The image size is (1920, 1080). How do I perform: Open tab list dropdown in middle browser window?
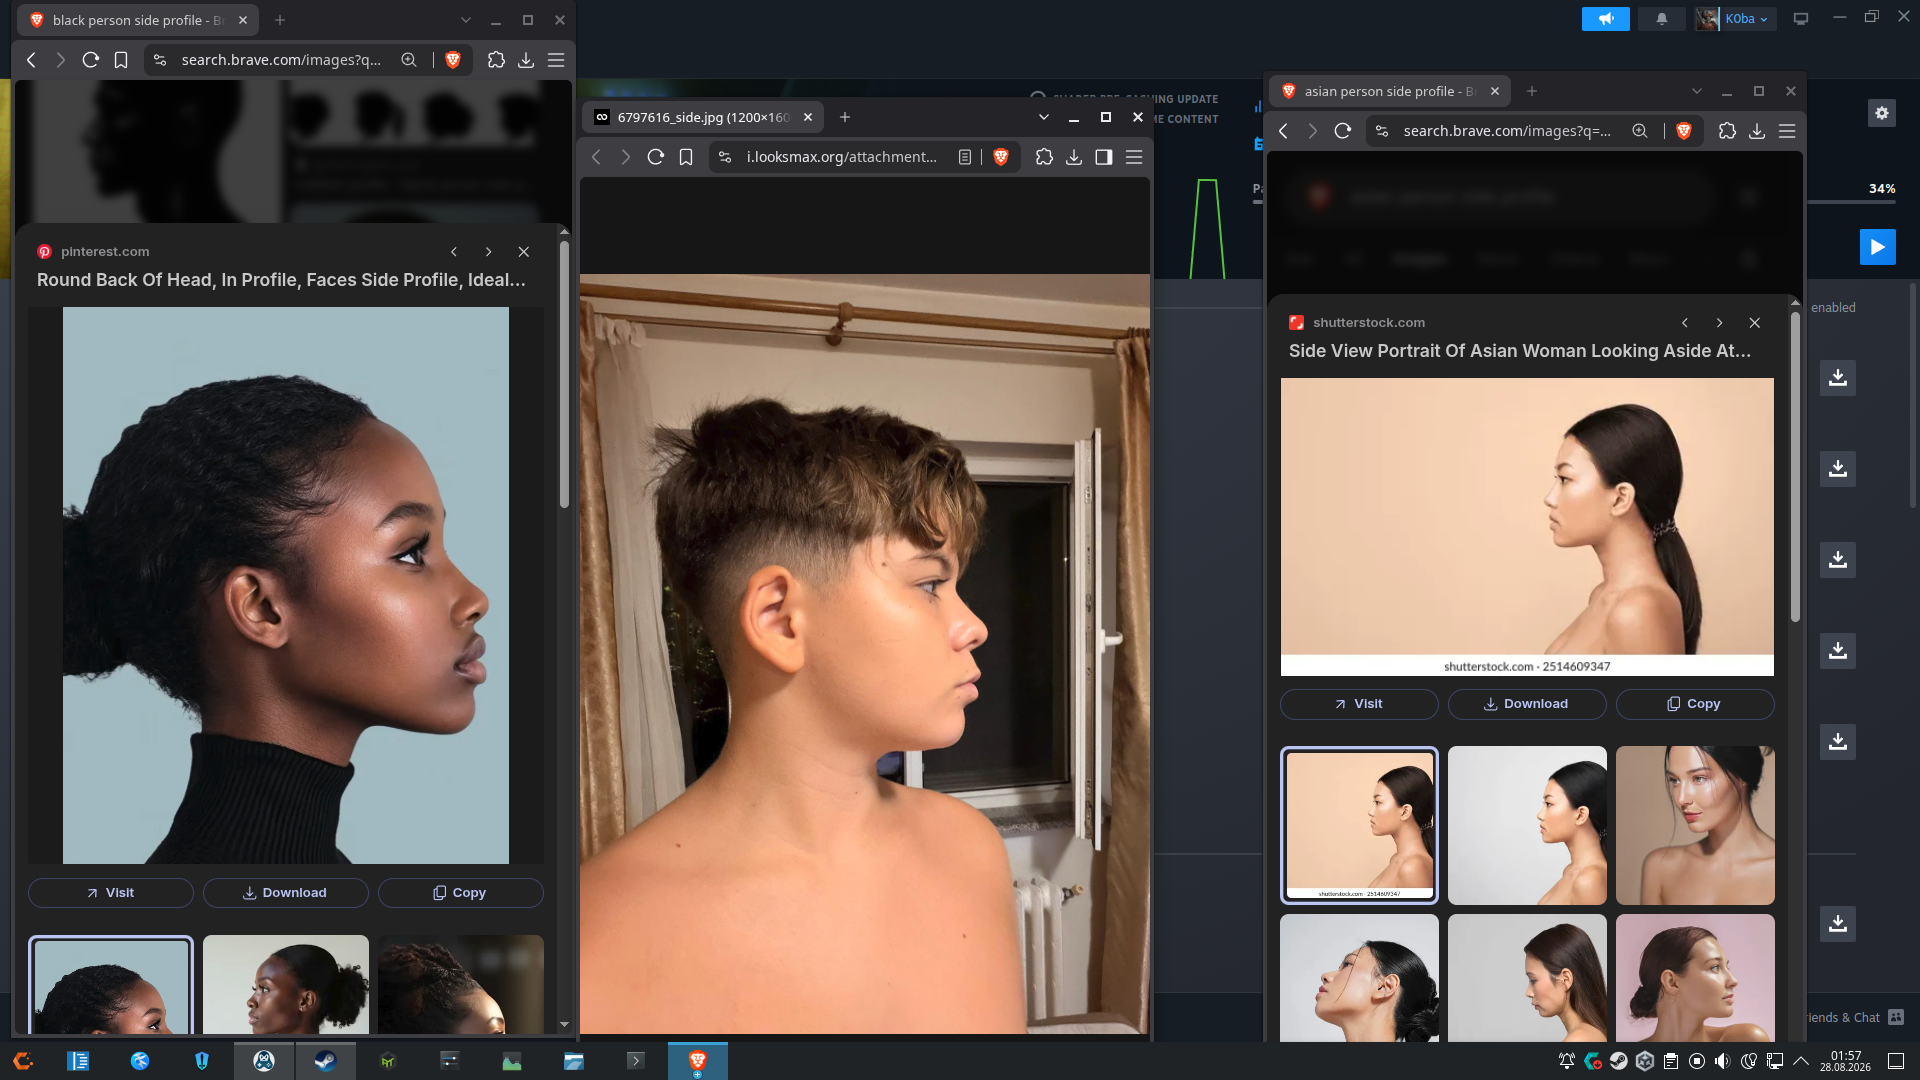(1044, 117)
